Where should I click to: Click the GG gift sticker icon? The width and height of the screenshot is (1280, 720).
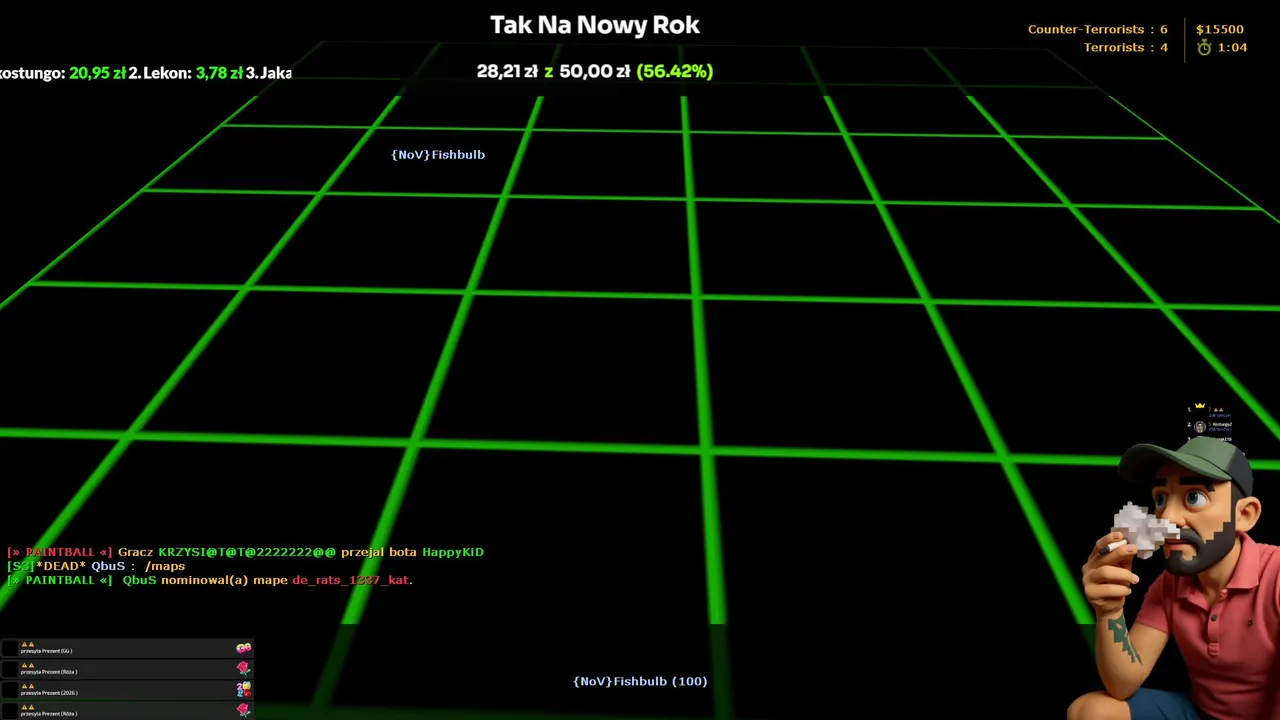[243, 648]
